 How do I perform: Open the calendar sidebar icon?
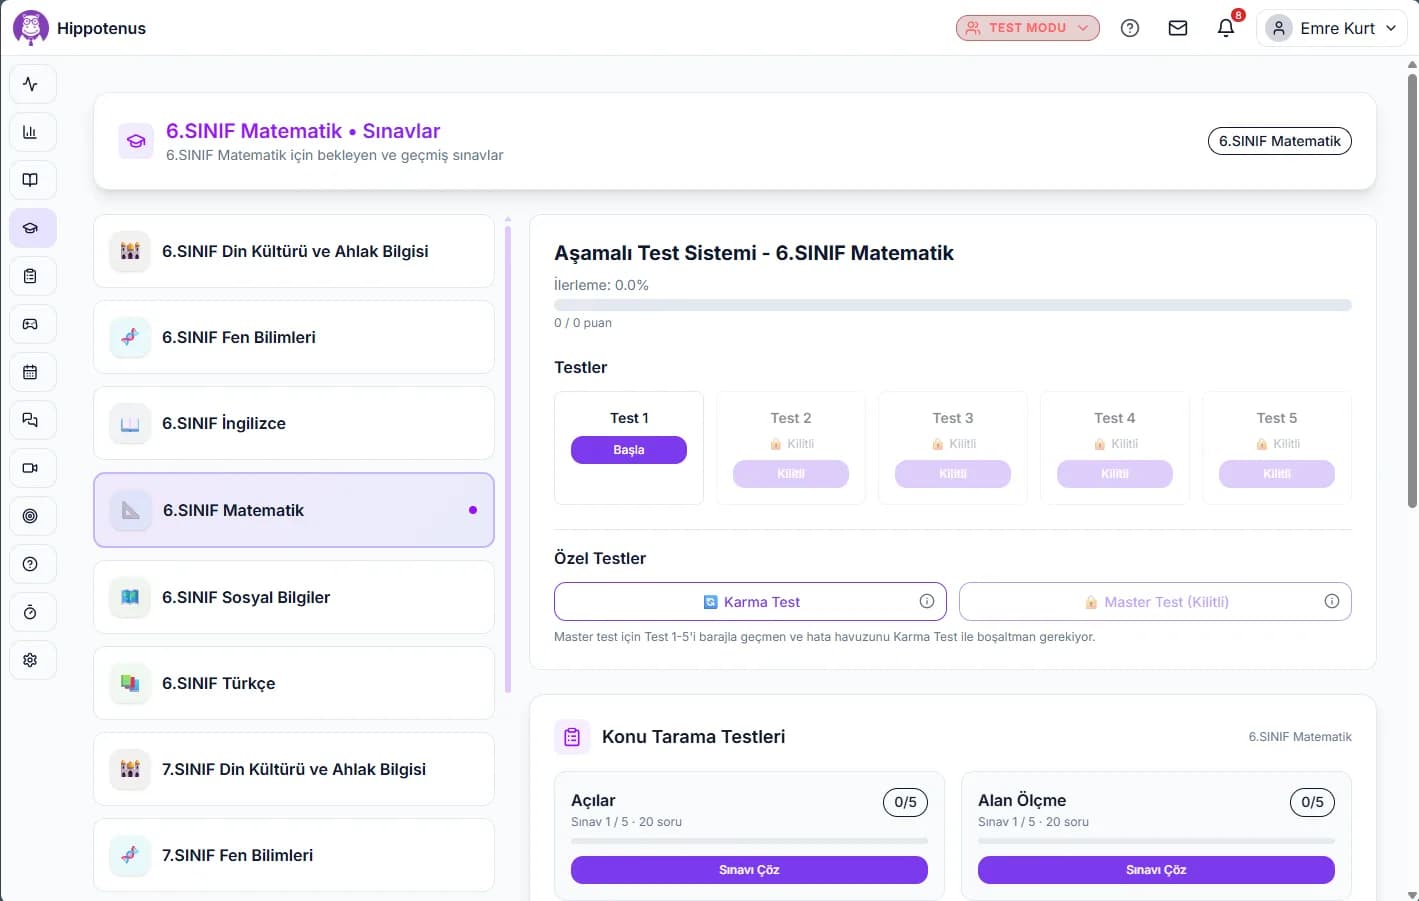pyautogui.click(x=30, y=372)
